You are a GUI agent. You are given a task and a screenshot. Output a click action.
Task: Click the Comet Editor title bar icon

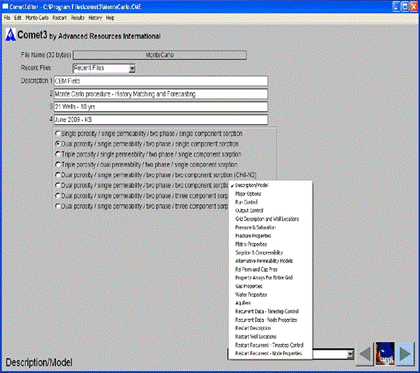coord(5,7)
